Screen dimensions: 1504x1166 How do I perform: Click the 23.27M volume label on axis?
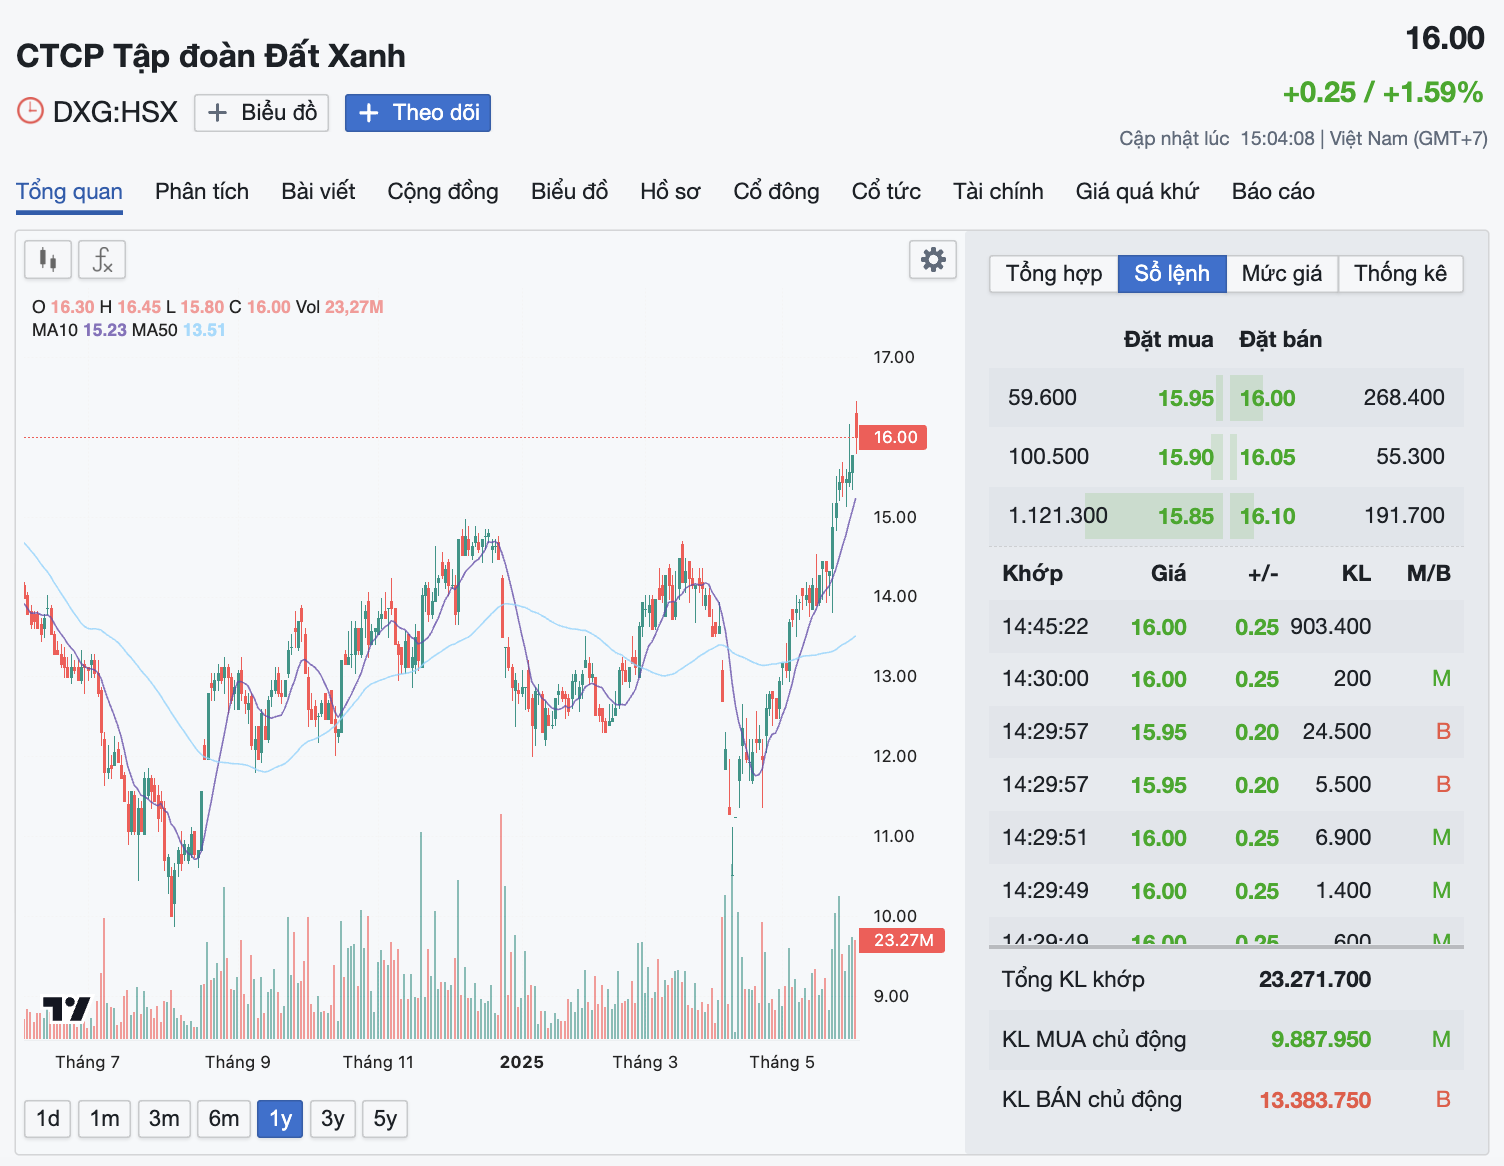(x=902, y=940)
